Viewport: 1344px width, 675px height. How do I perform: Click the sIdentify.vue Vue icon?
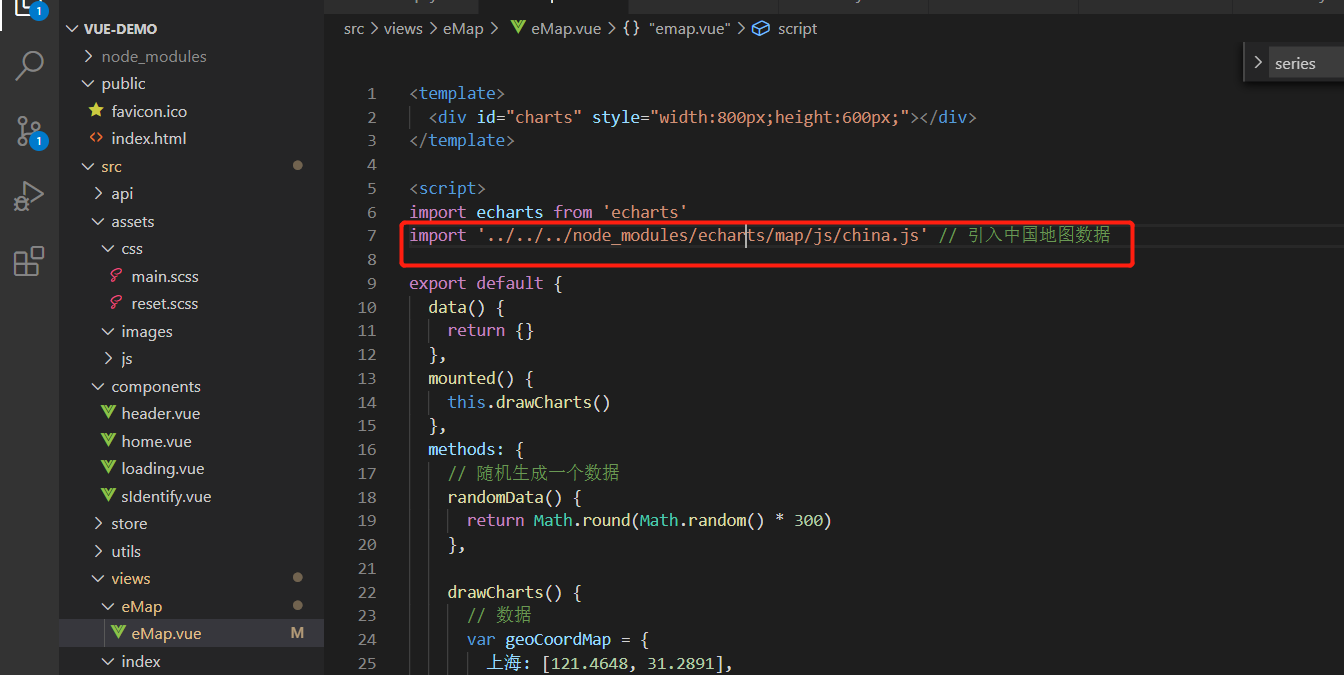pos(108,496)
